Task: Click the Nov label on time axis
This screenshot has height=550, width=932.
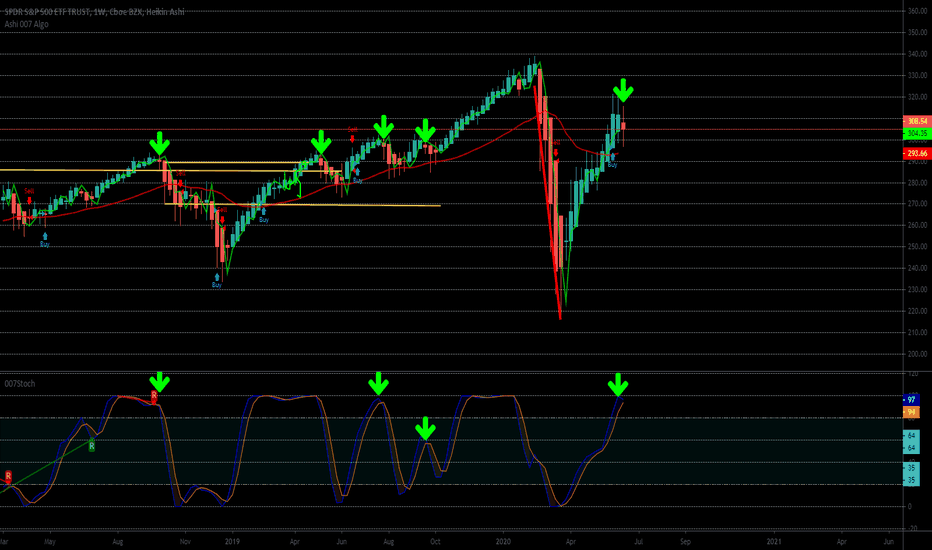Action: pyautogui.click(x=185, y=542)
